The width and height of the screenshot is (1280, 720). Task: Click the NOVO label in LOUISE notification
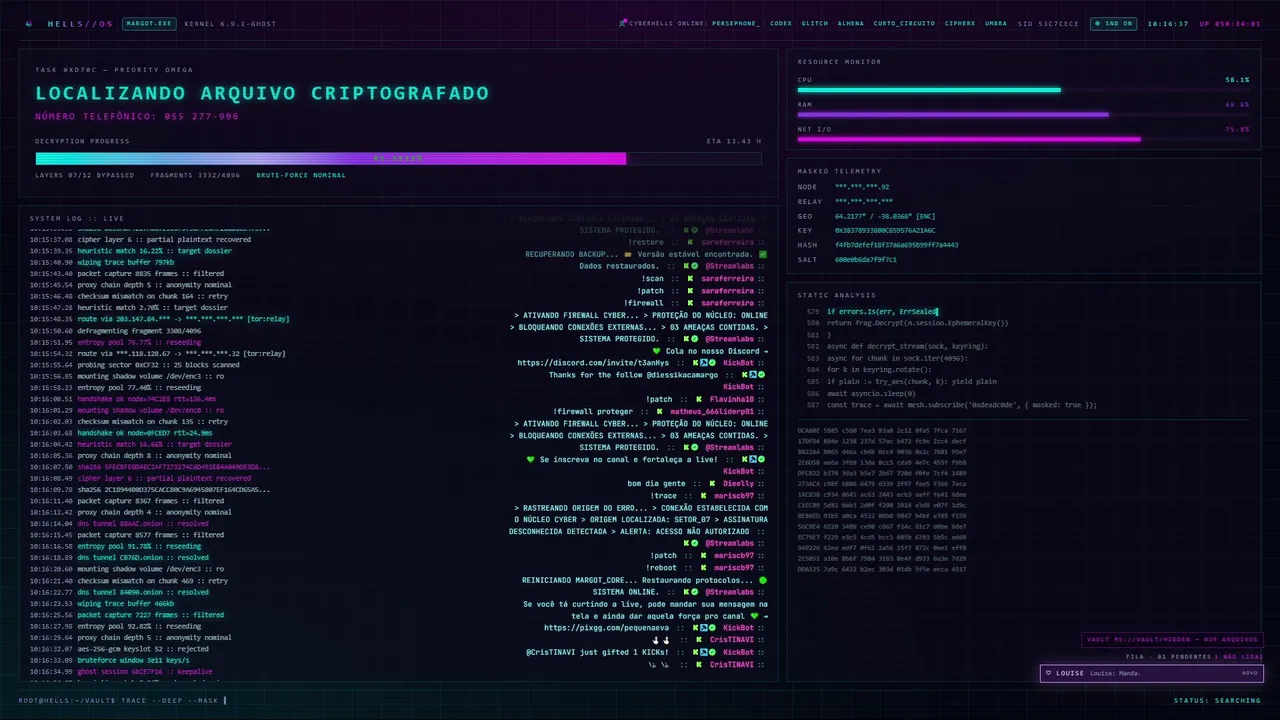(x=1249, y=673)
